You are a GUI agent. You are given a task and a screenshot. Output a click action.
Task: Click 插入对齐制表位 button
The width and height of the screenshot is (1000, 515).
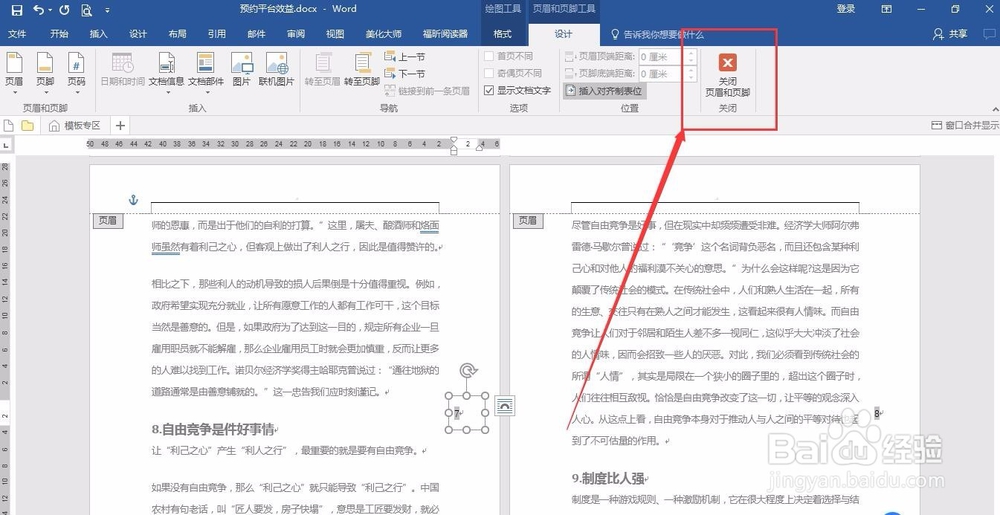[x=604, y=91]
